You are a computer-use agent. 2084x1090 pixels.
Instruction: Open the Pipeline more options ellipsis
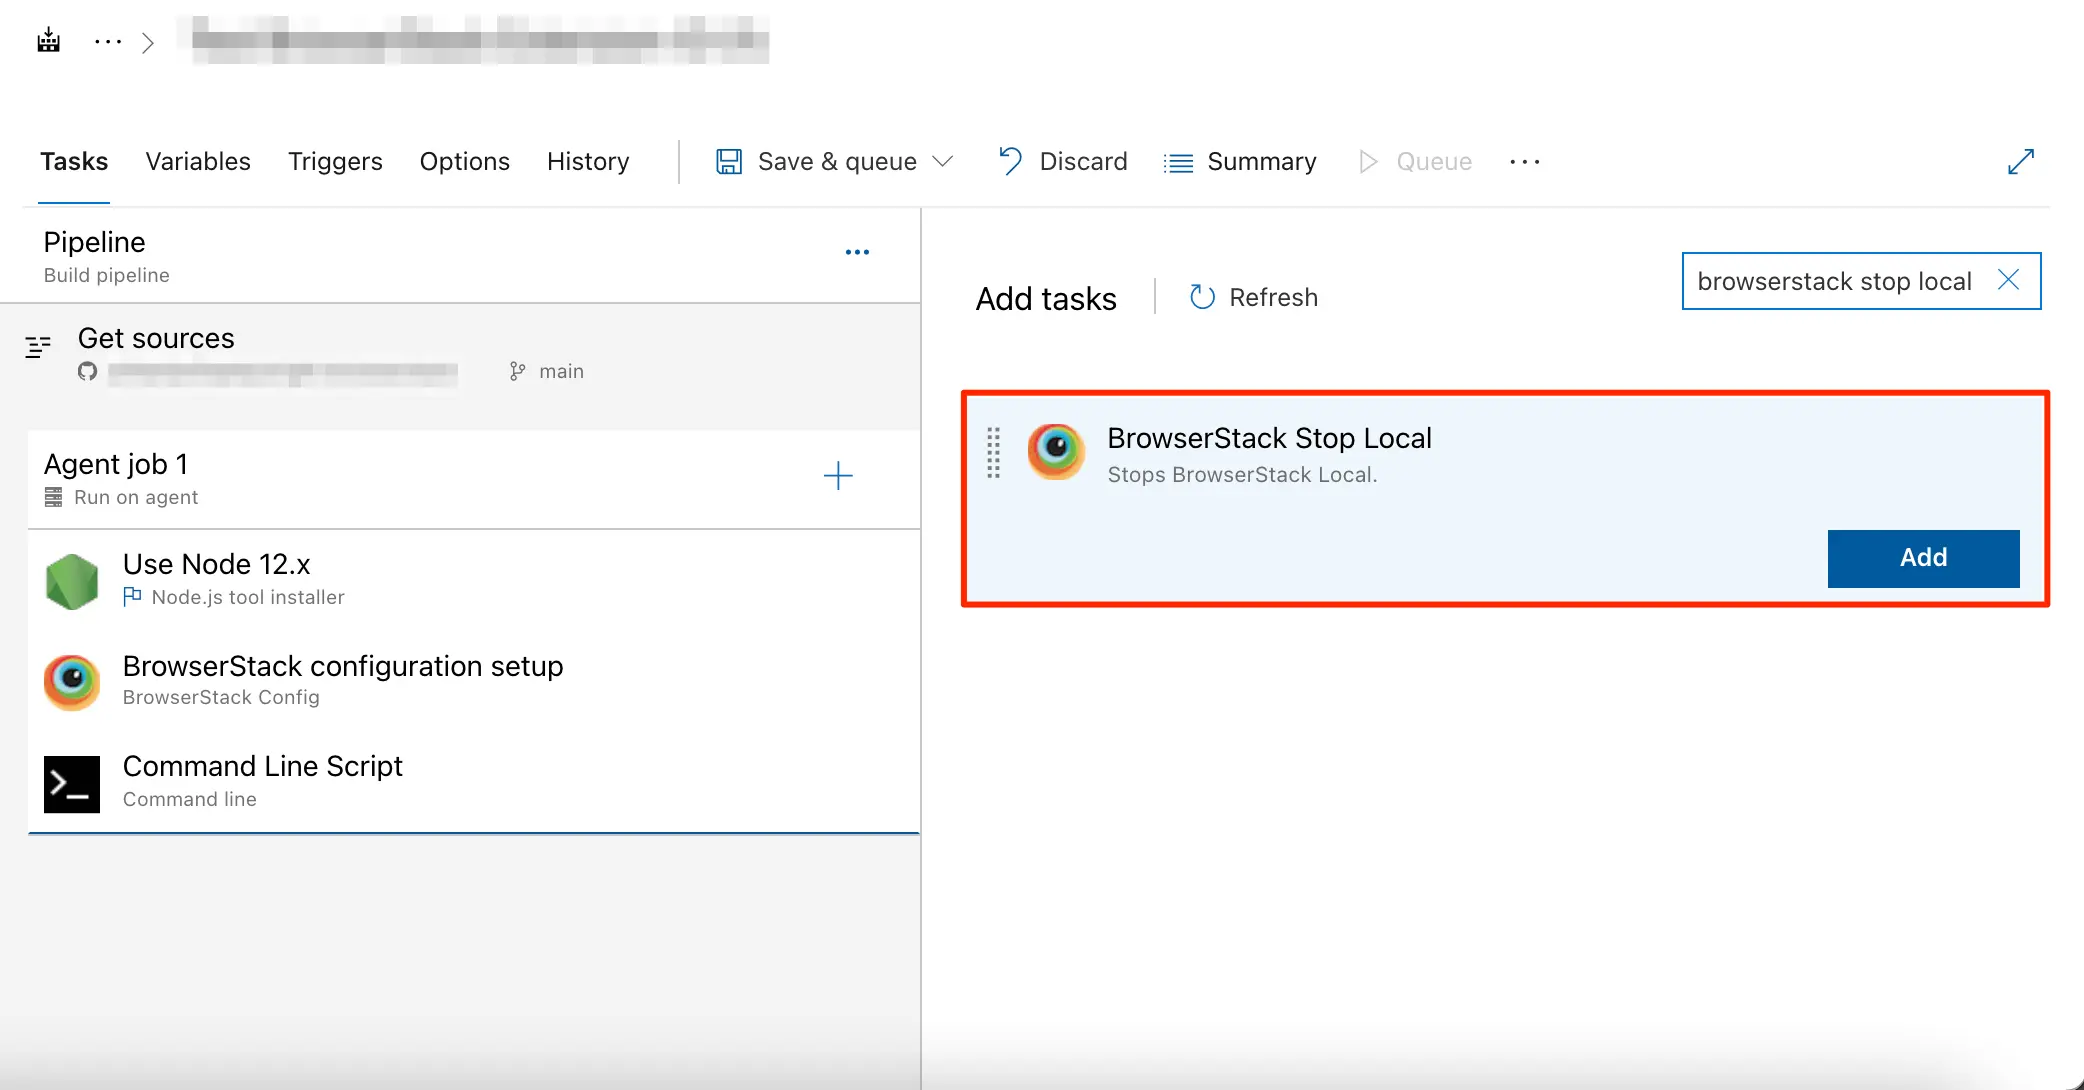(x=857, y=252)
